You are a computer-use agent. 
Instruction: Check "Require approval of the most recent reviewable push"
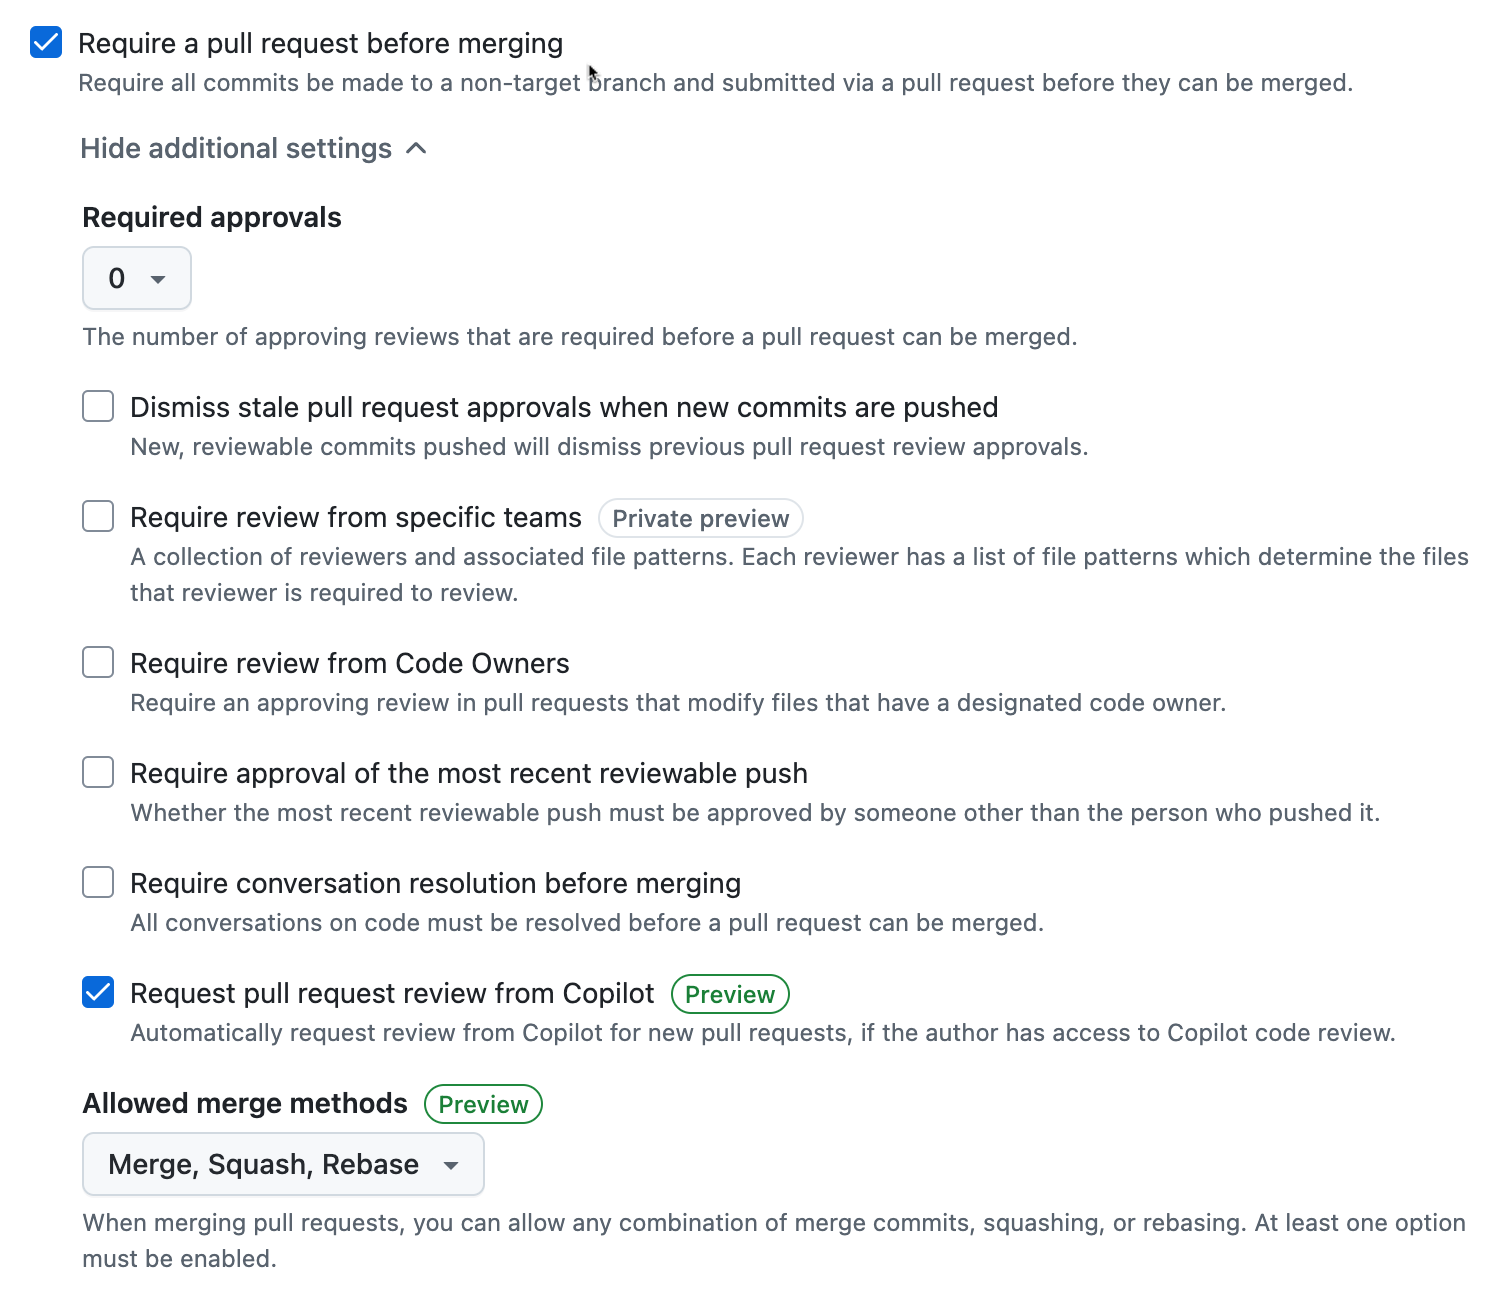click(x=97, y=772)
